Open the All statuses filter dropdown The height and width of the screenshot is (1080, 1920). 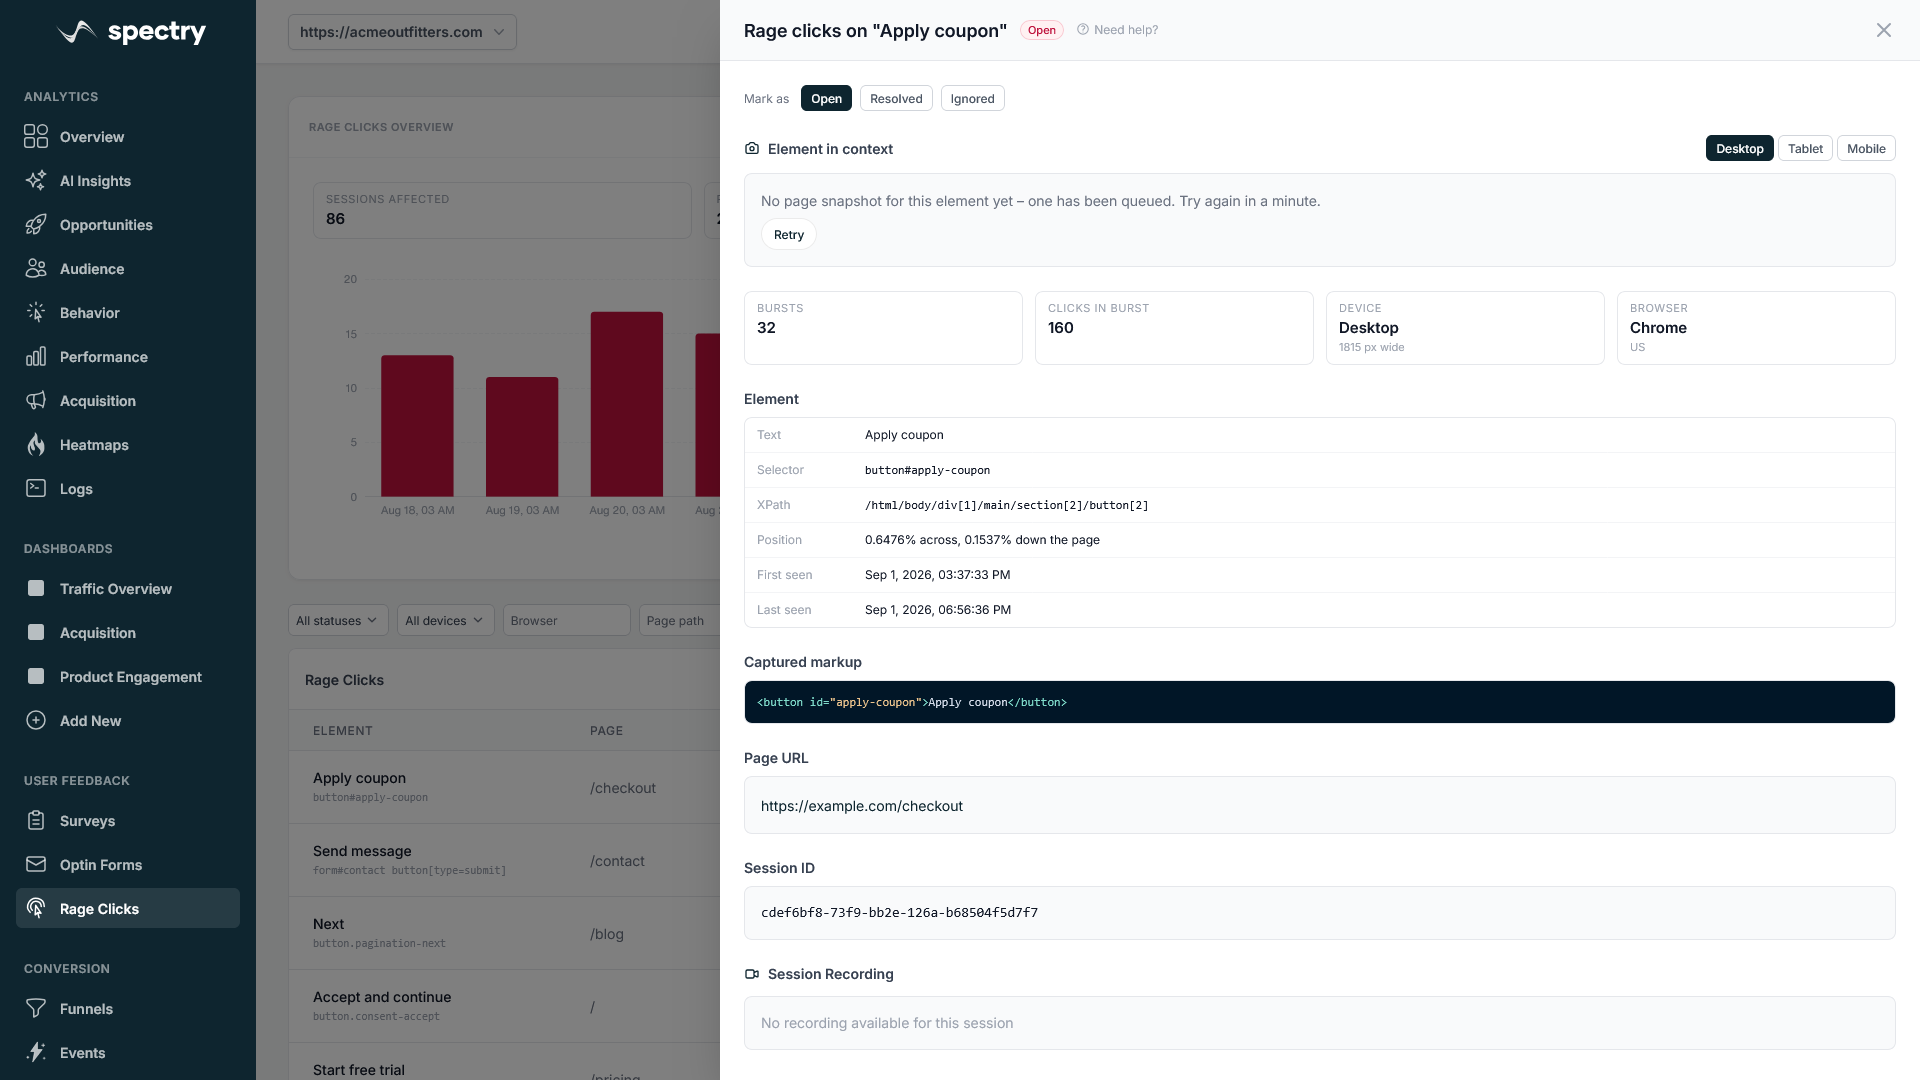point(338,621)
